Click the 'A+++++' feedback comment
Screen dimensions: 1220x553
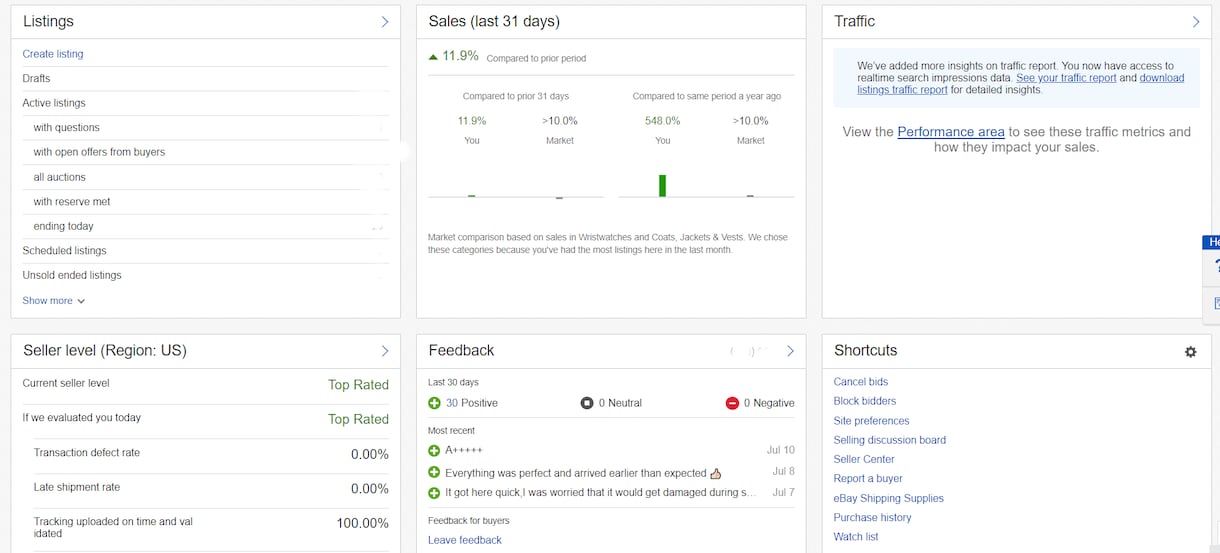point(464,451)
